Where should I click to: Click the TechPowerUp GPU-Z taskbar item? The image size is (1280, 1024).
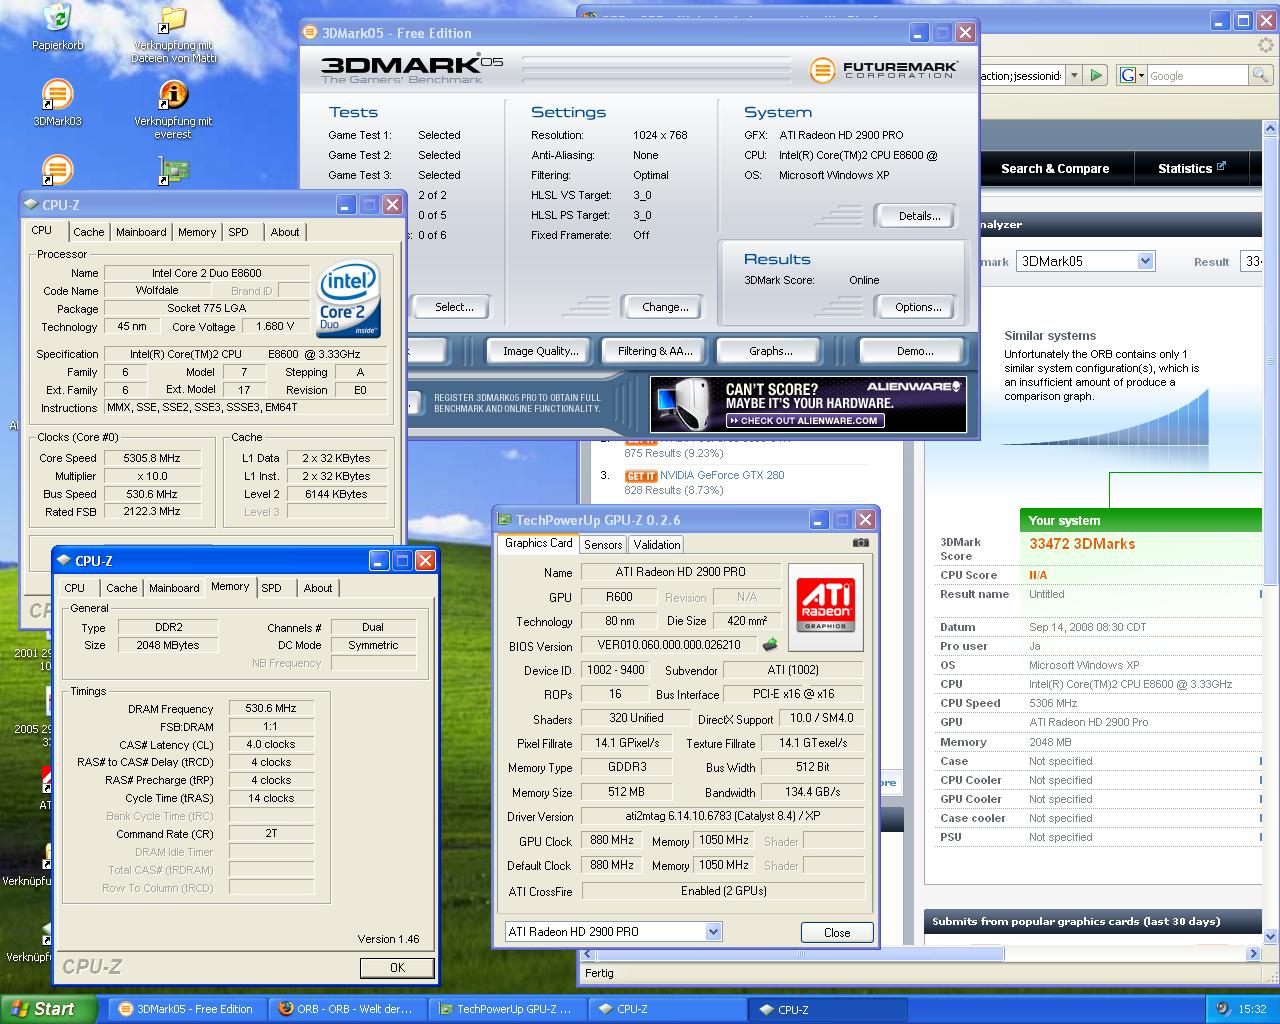click(507, 1009)
